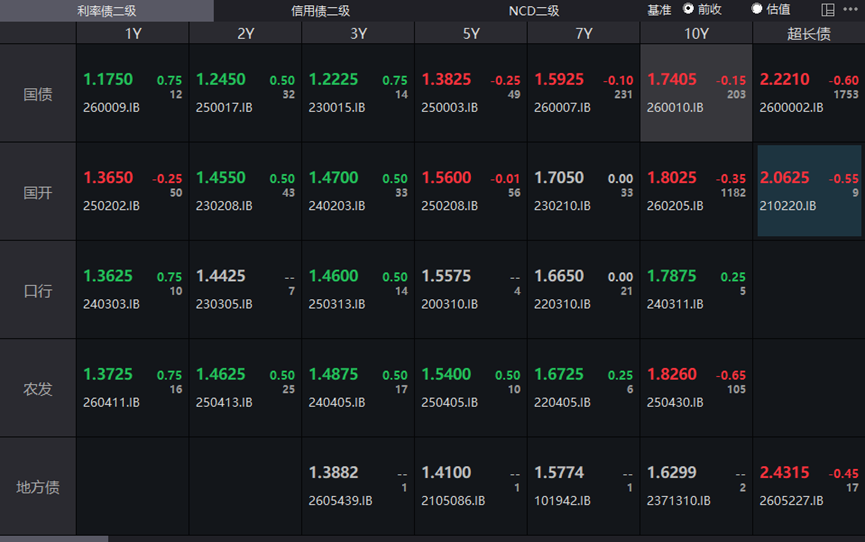Open the NCD二级 tab
Screen dimensions: 865x542
tap(533, 10)
